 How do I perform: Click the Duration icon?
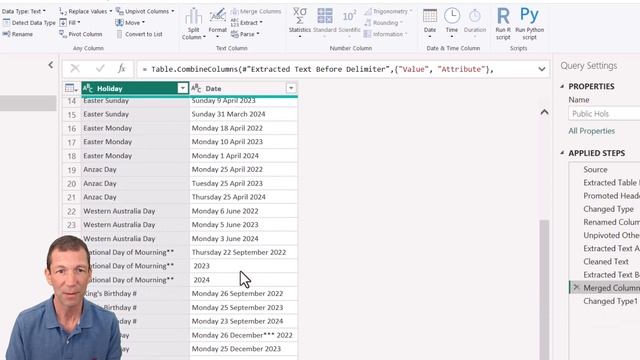(x=475, y=22)
